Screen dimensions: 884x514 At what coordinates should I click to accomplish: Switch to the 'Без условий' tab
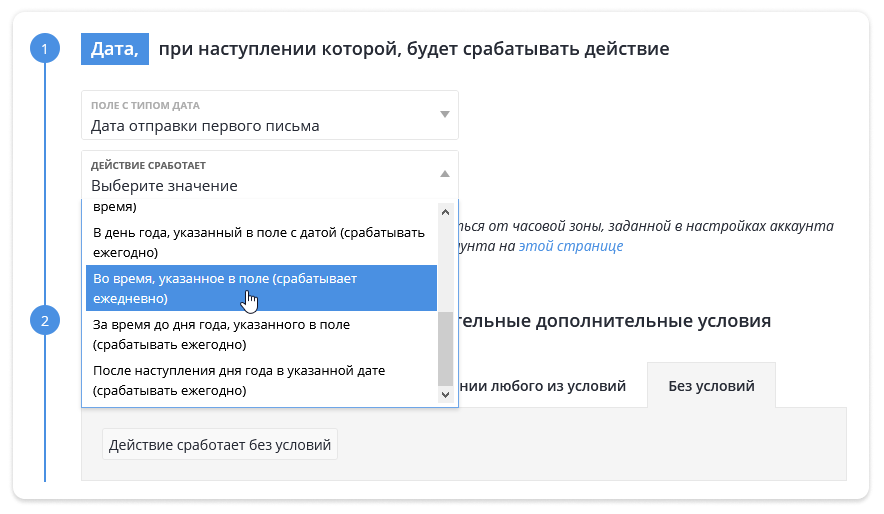pyautogui.click(x=711, y=386)
